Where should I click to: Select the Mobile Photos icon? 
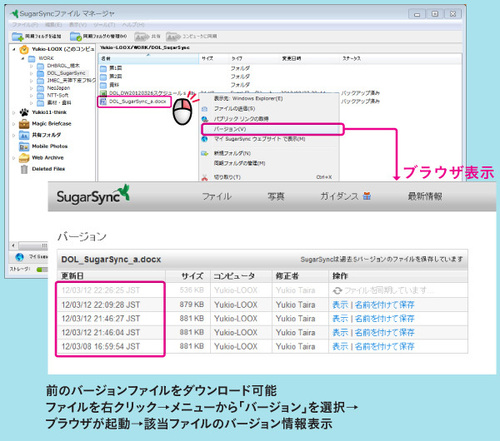(x=24, y=146)
